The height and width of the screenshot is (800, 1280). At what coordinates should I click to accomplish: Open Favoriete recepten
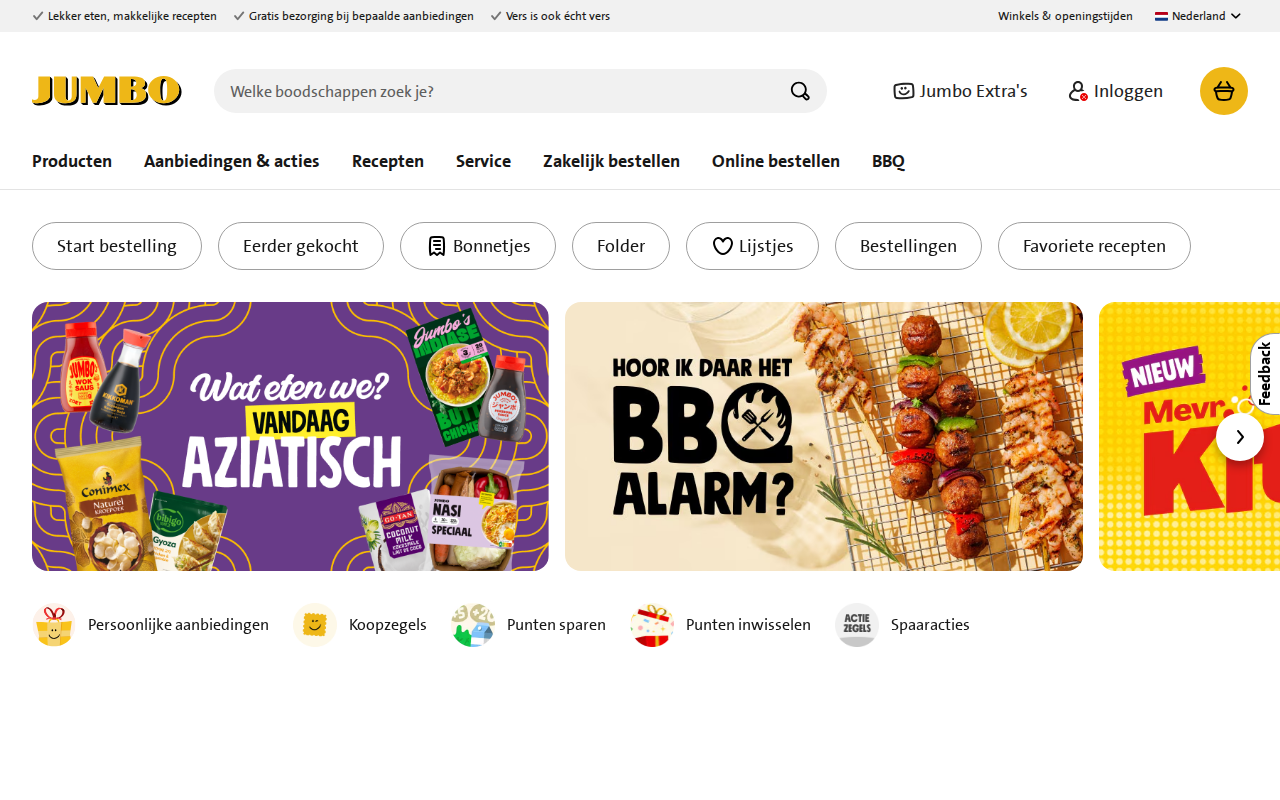tap(1094, 246)
